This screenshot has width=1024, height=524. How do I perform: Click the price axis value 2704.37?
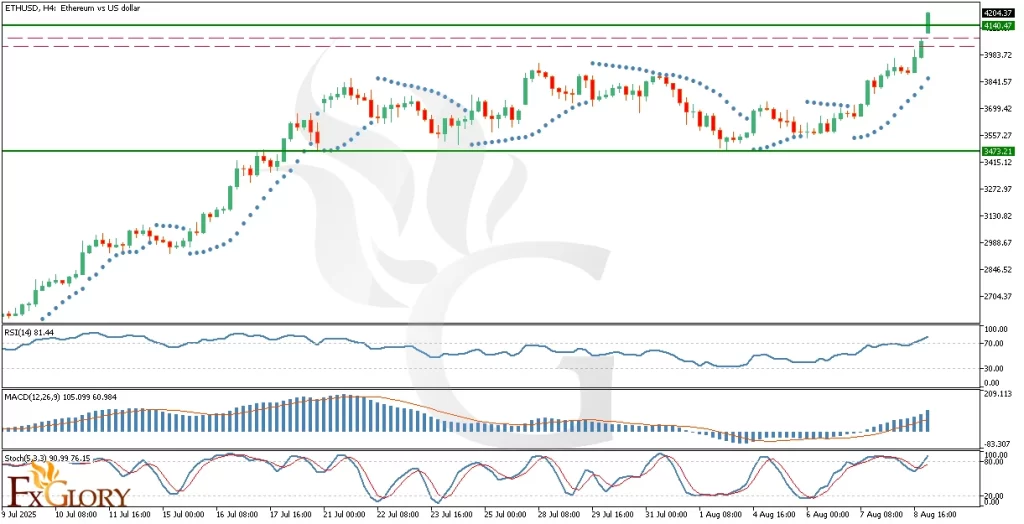(999, 296)
